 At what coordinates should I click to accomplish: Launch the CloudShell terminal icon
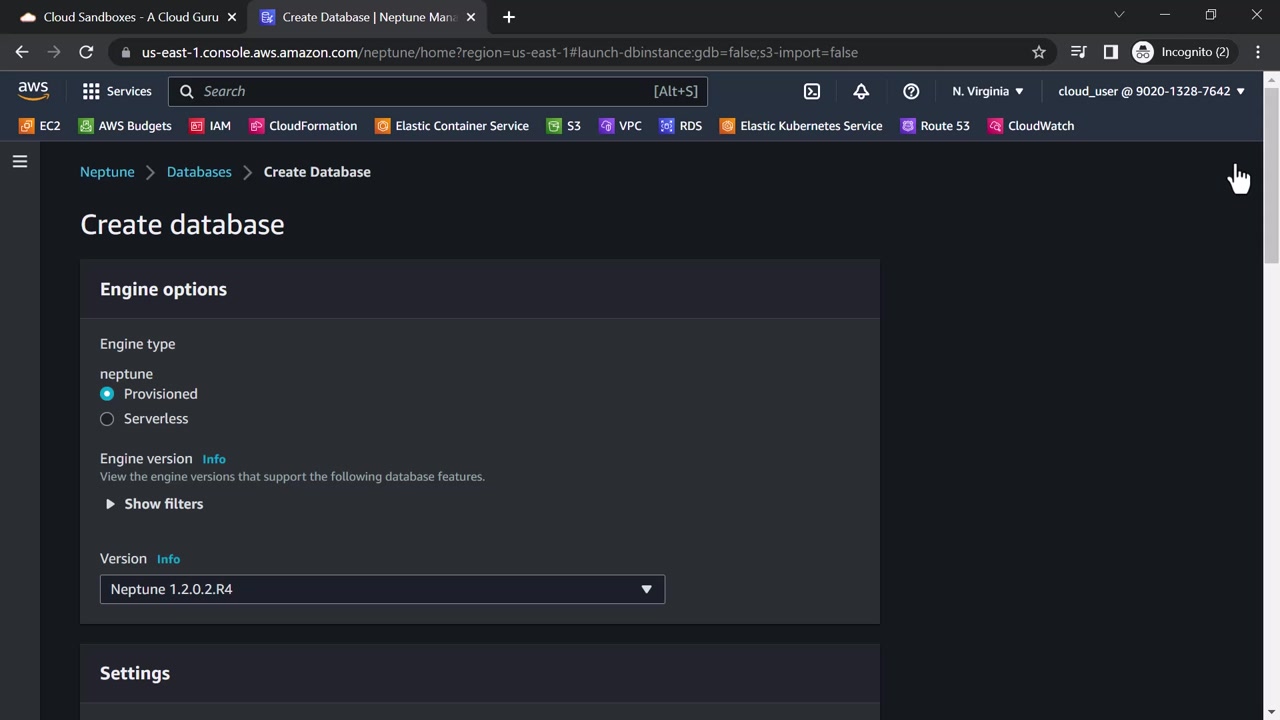812,91
